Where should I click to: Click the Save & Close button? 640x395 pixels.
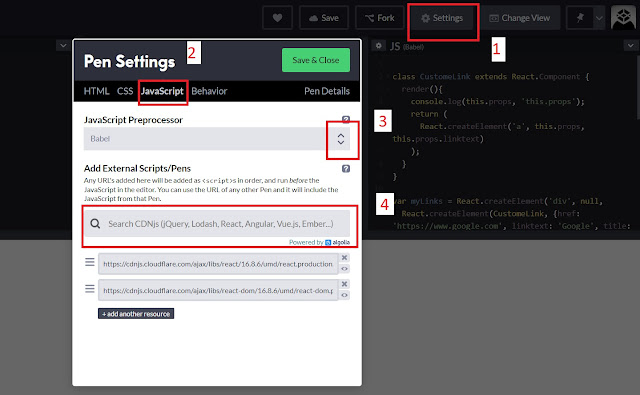[x=316, y=60]
